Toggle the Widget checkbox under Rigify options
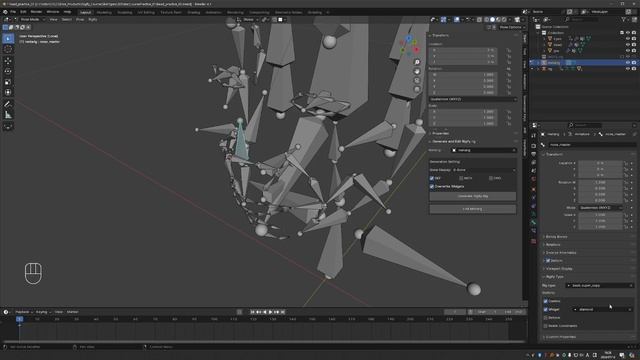 coord(546,309)
